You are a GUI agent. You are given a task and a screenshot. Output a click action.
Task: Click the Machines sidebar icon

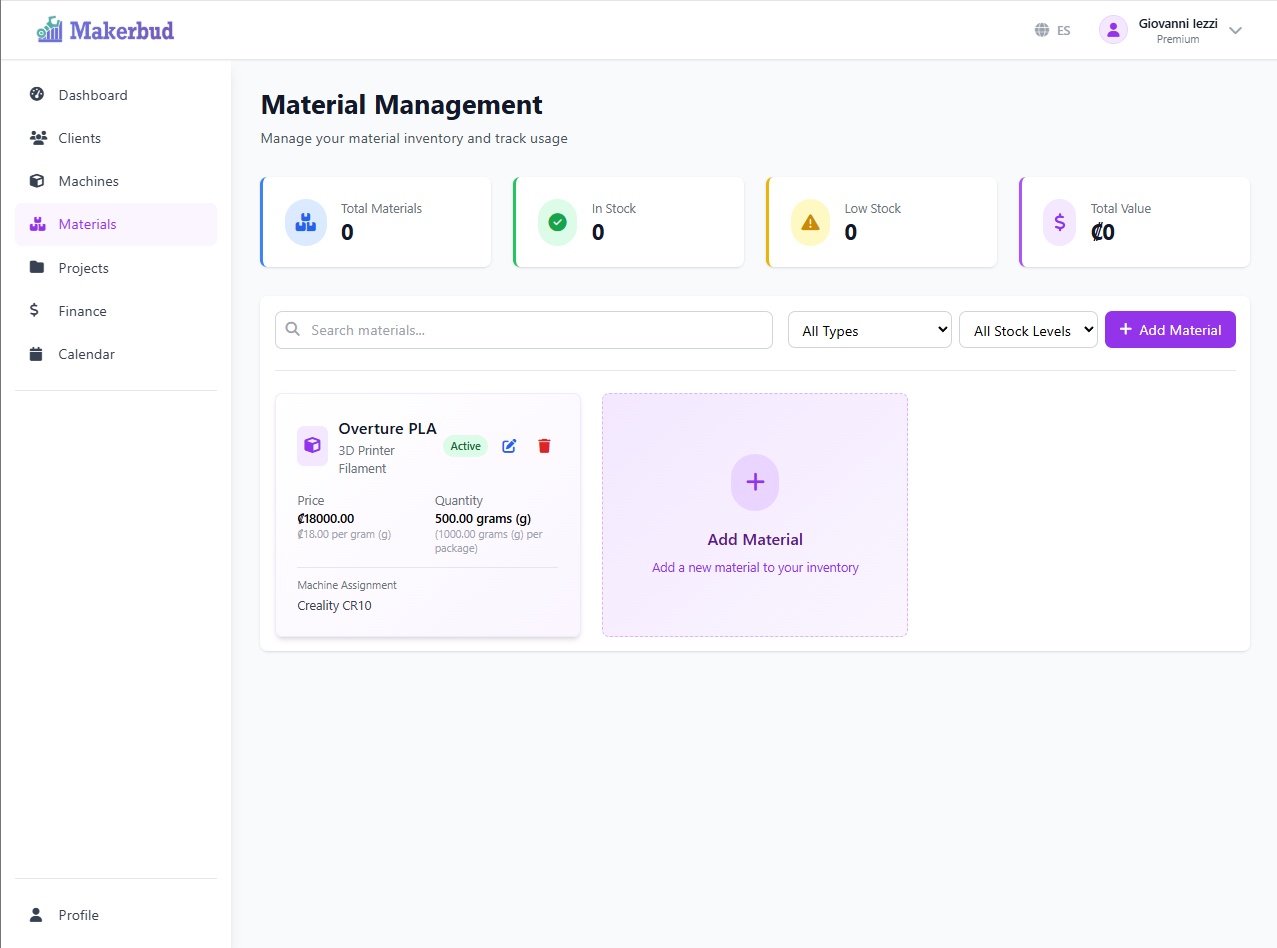[x=37, y=180]
